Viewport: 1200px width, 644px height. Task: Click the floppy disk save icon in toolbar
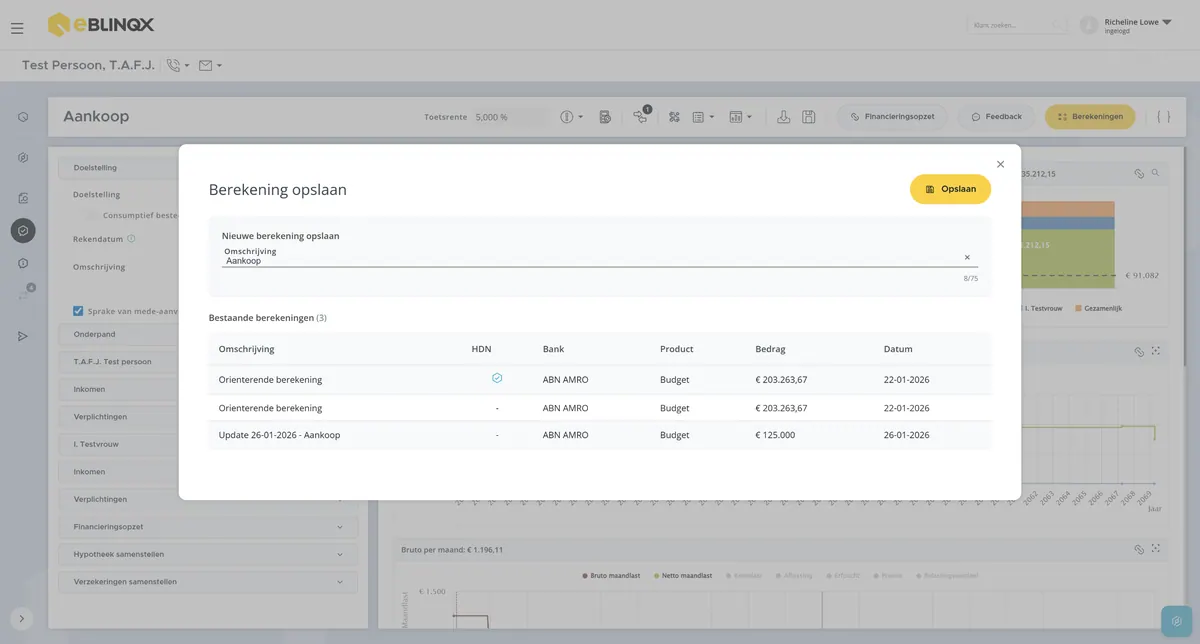(809, 117)
